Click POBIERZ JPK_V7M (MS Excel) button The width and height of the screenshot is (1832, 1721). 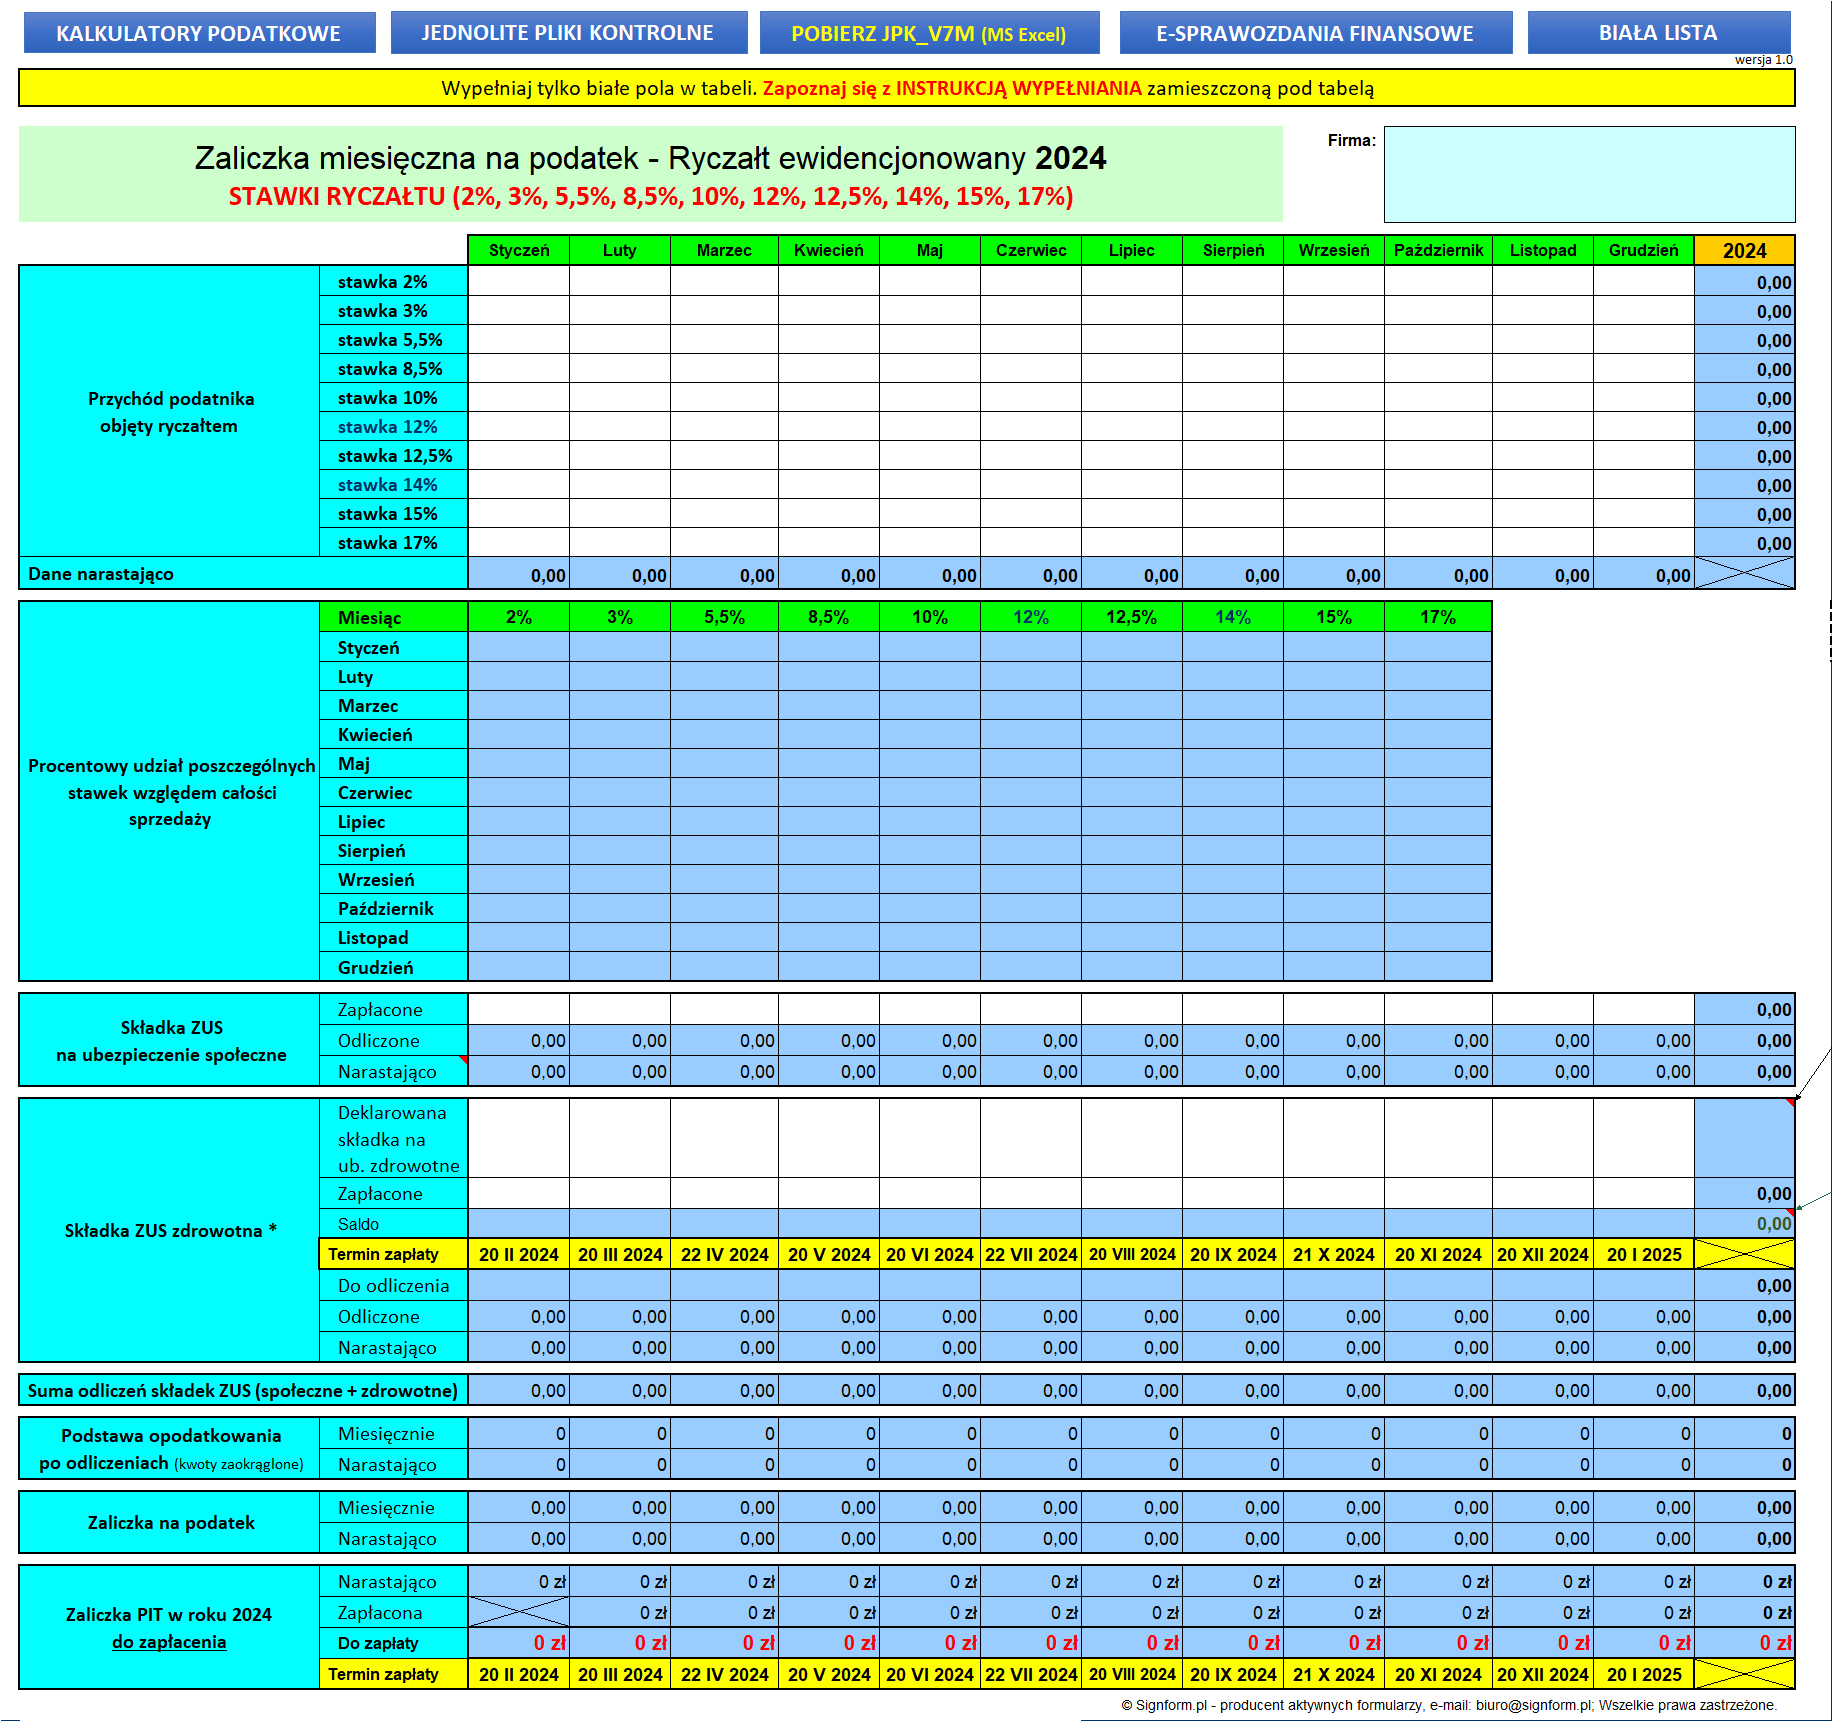coord(929,33)
